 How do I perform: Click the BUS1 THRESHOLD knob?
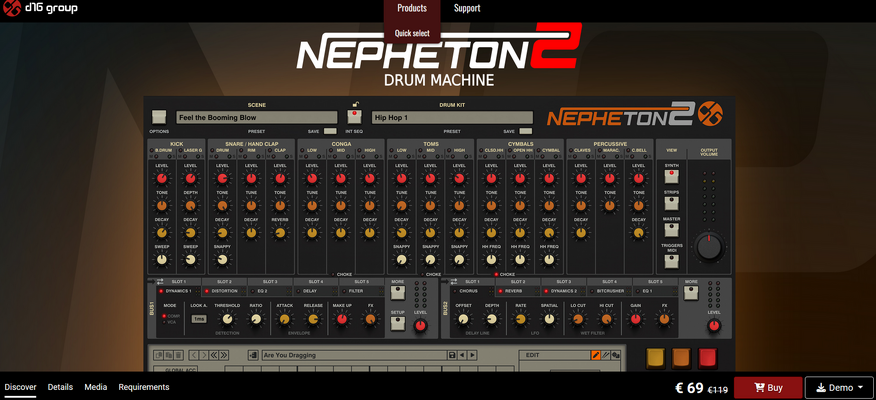227,319
